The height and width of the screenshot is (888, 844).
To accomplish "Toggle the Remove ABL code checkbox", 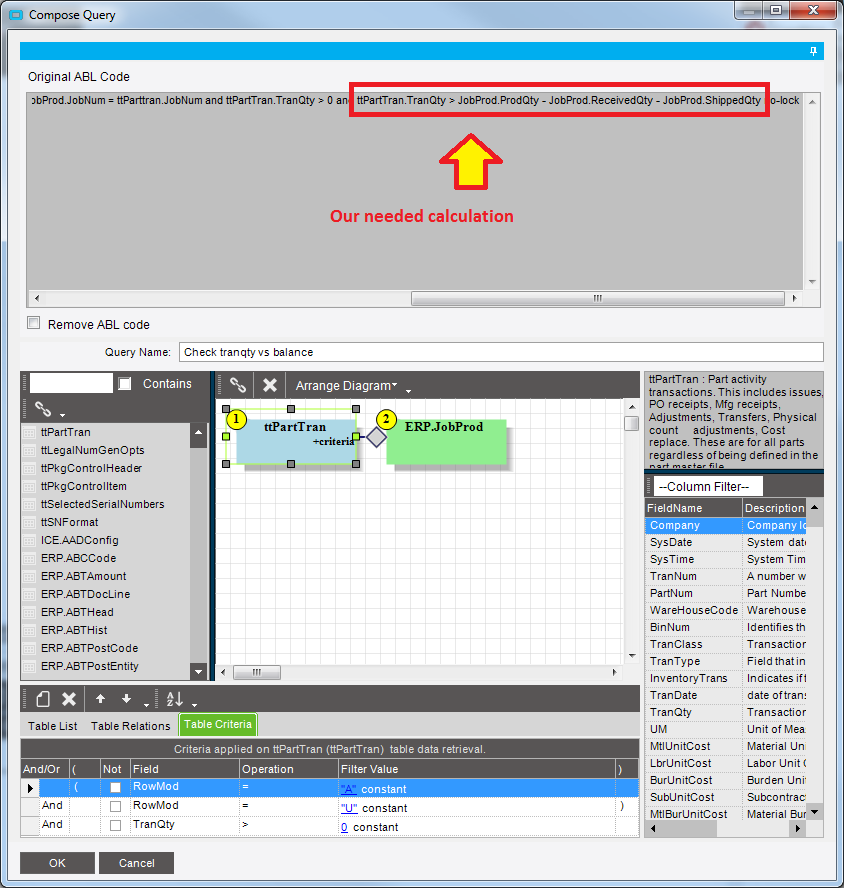I will pyautogui.click(x=34, y=323).
